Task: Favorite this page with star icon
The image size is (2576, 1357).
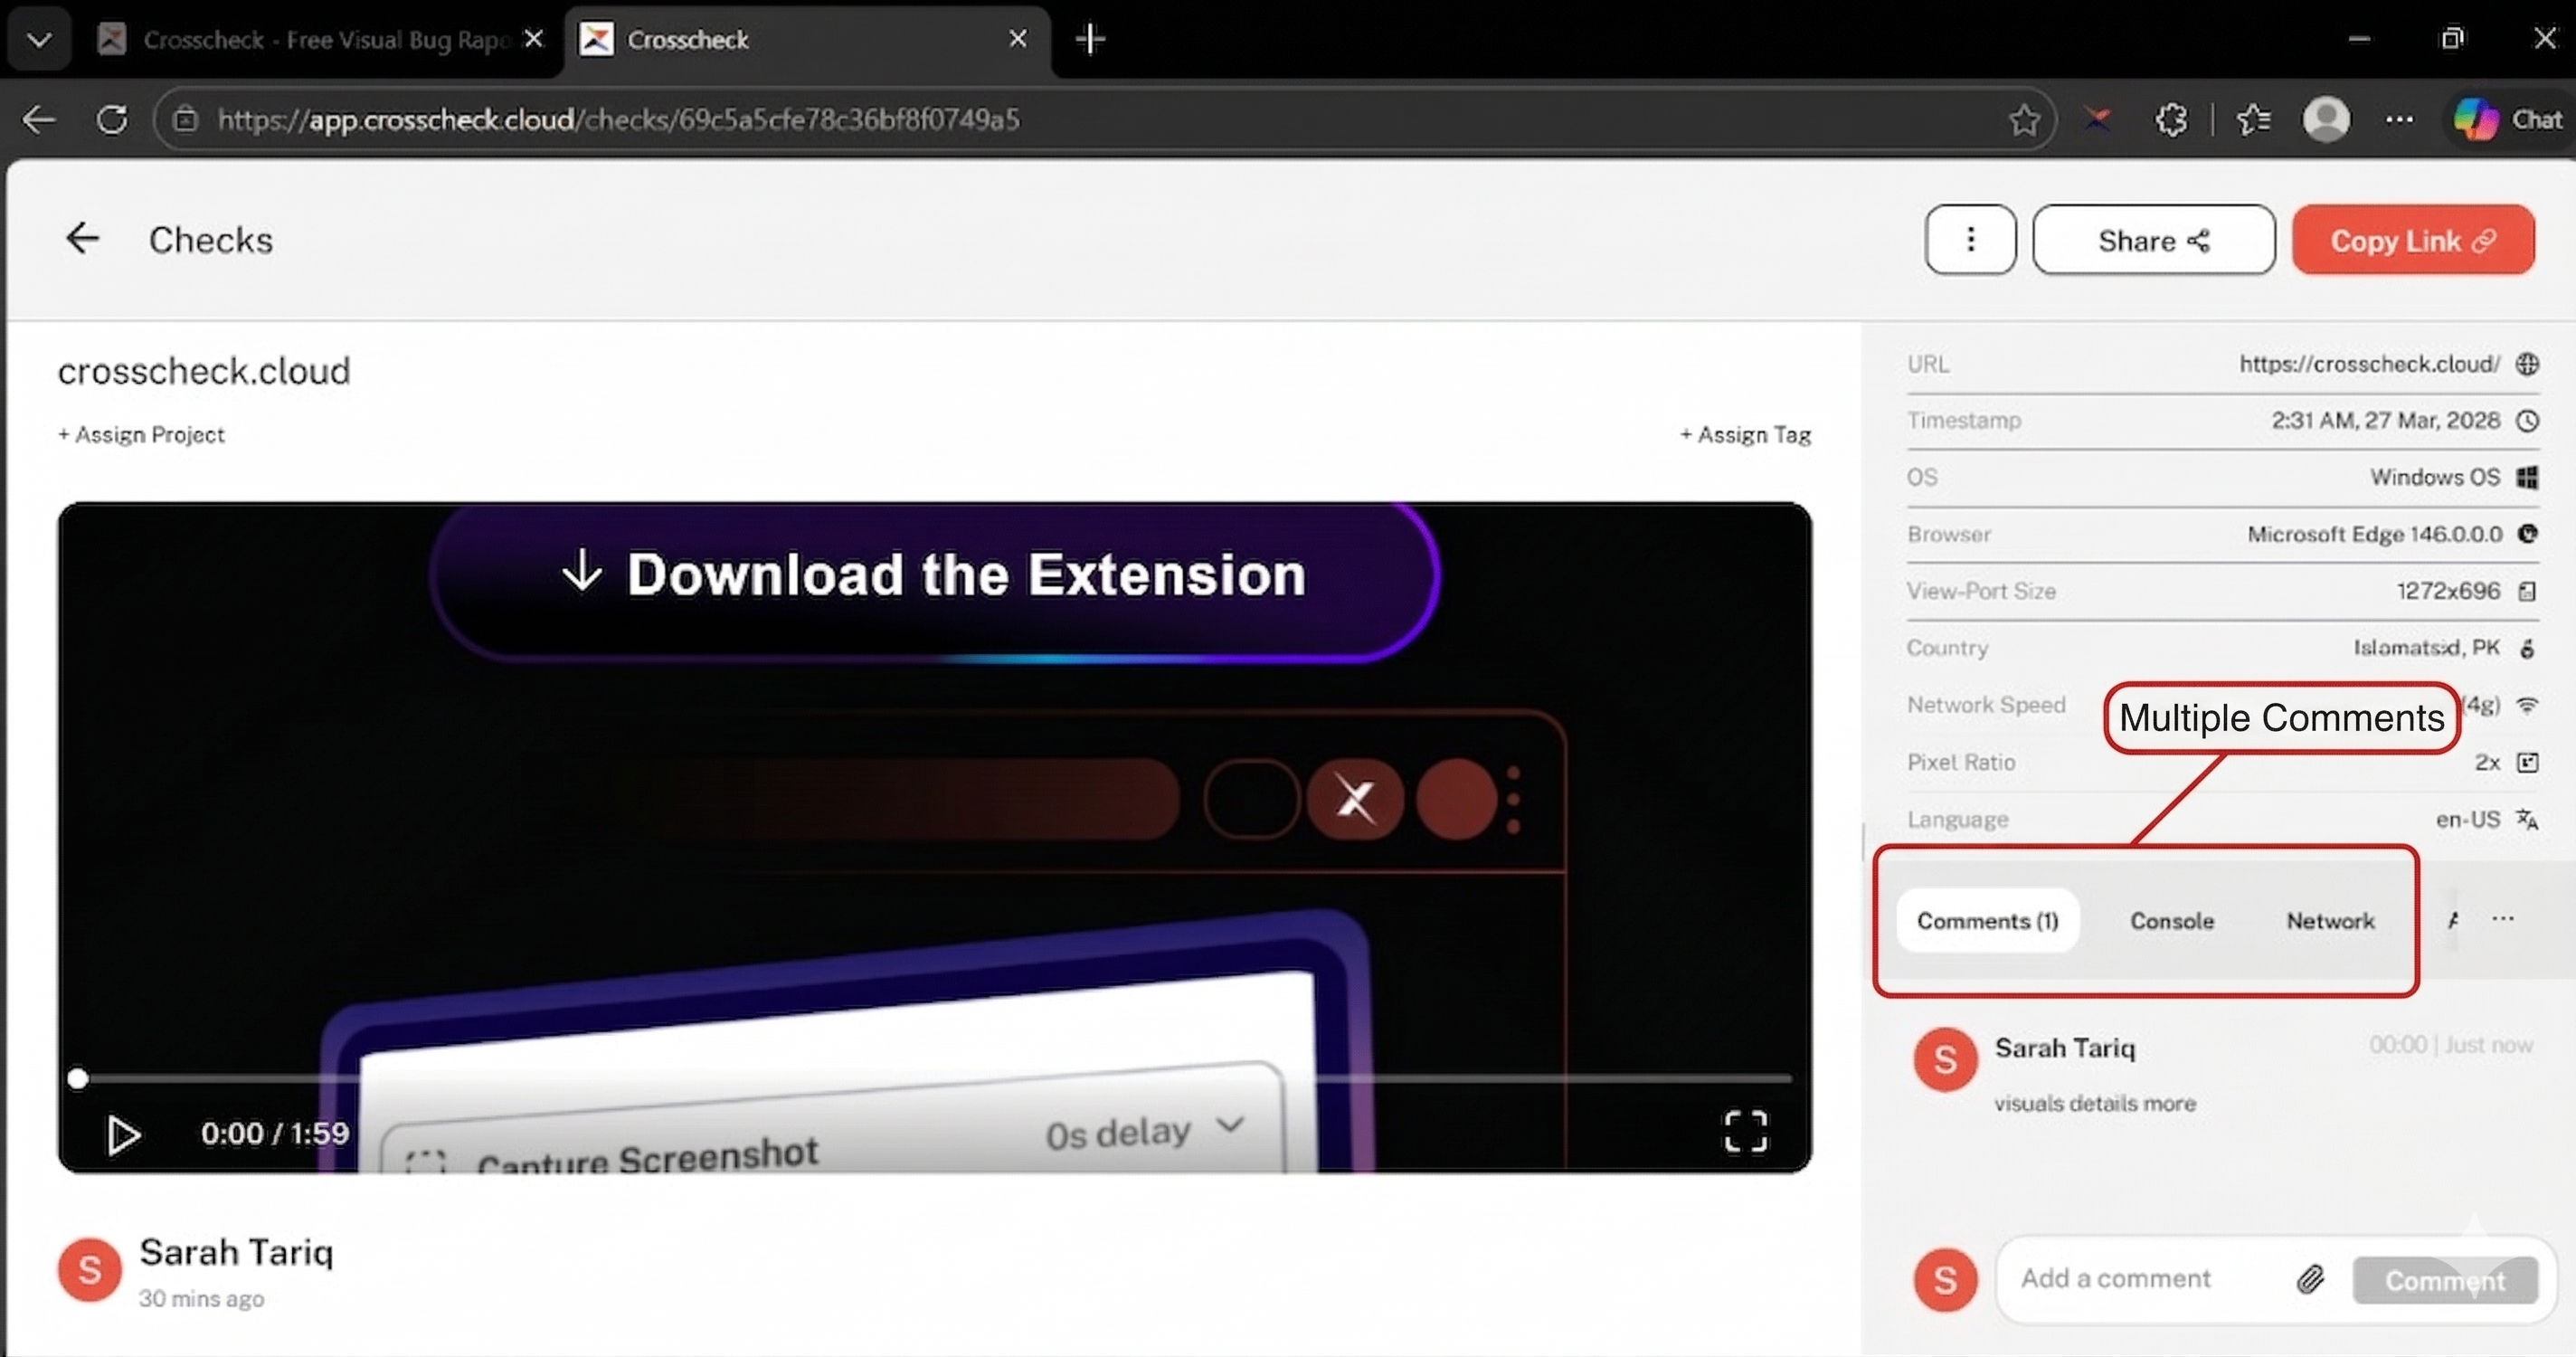Action: click(2024, 120)
